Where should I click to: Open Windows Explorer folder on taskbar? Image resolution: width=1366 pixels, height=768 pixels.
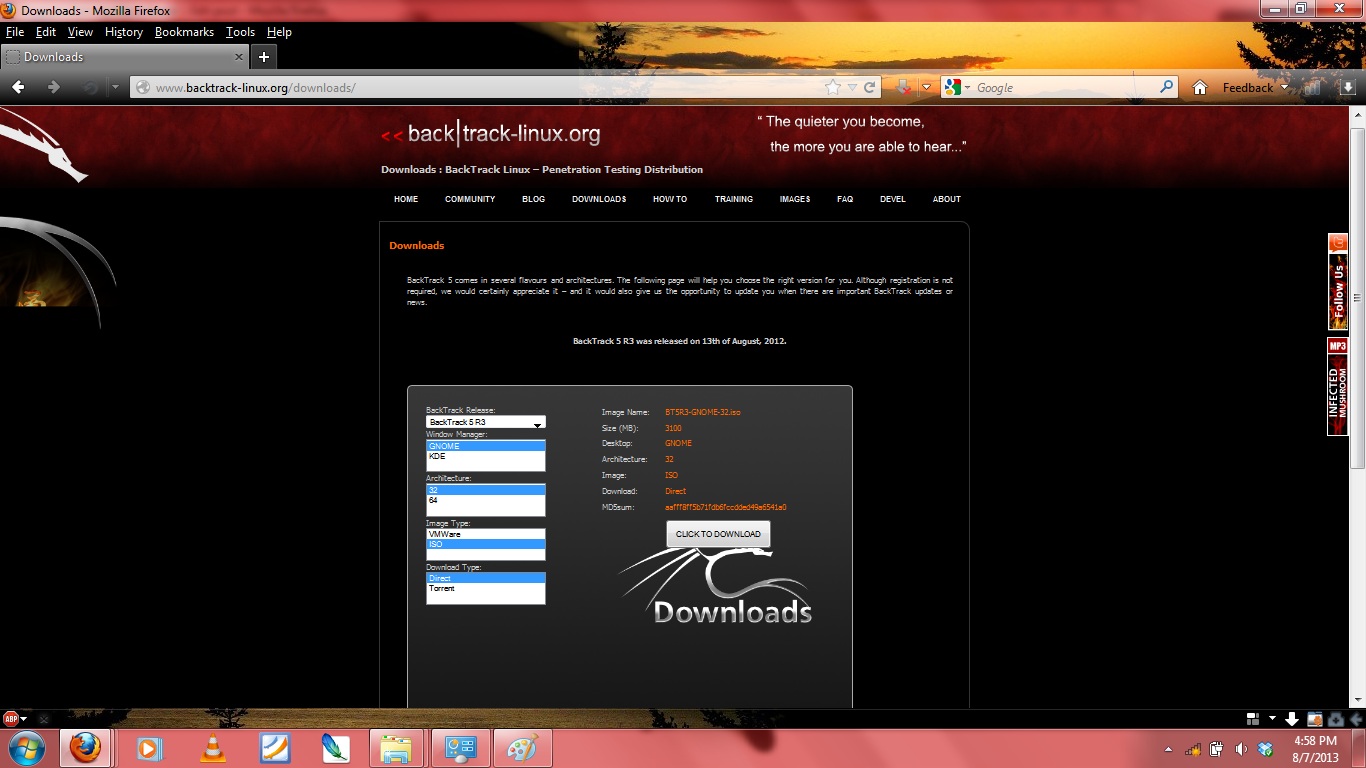click(397, 748)
